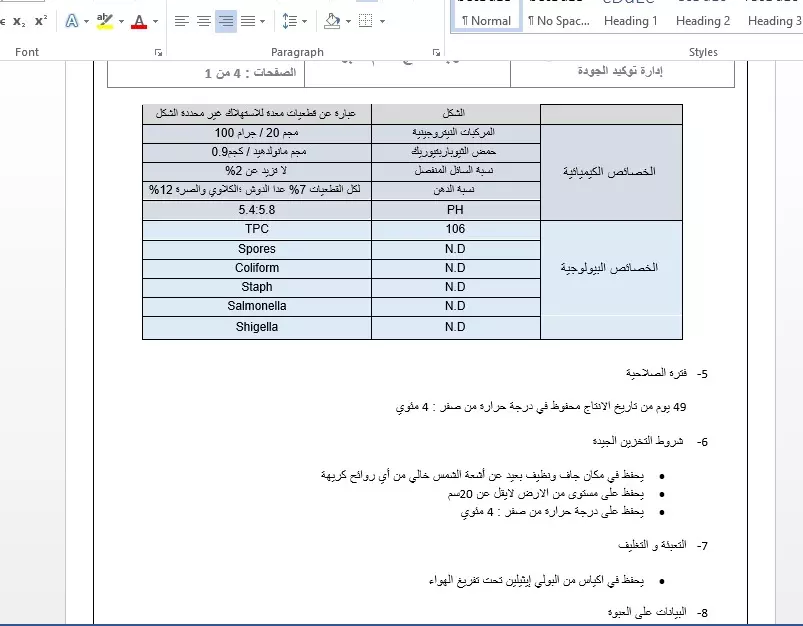Apply borders using the Borders icon

(364, 20)
